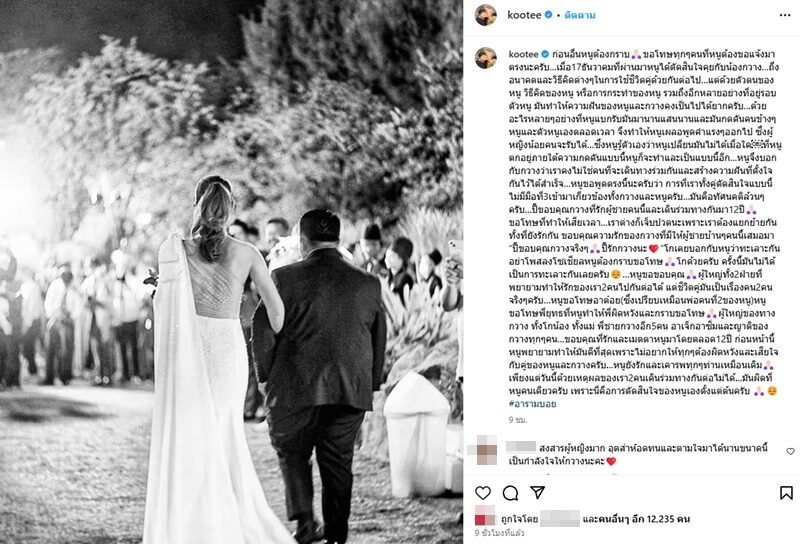This screenshot has width=800, height=544.
Task: Click the blue verified badge in the header
Action: [x=548, y=15]
